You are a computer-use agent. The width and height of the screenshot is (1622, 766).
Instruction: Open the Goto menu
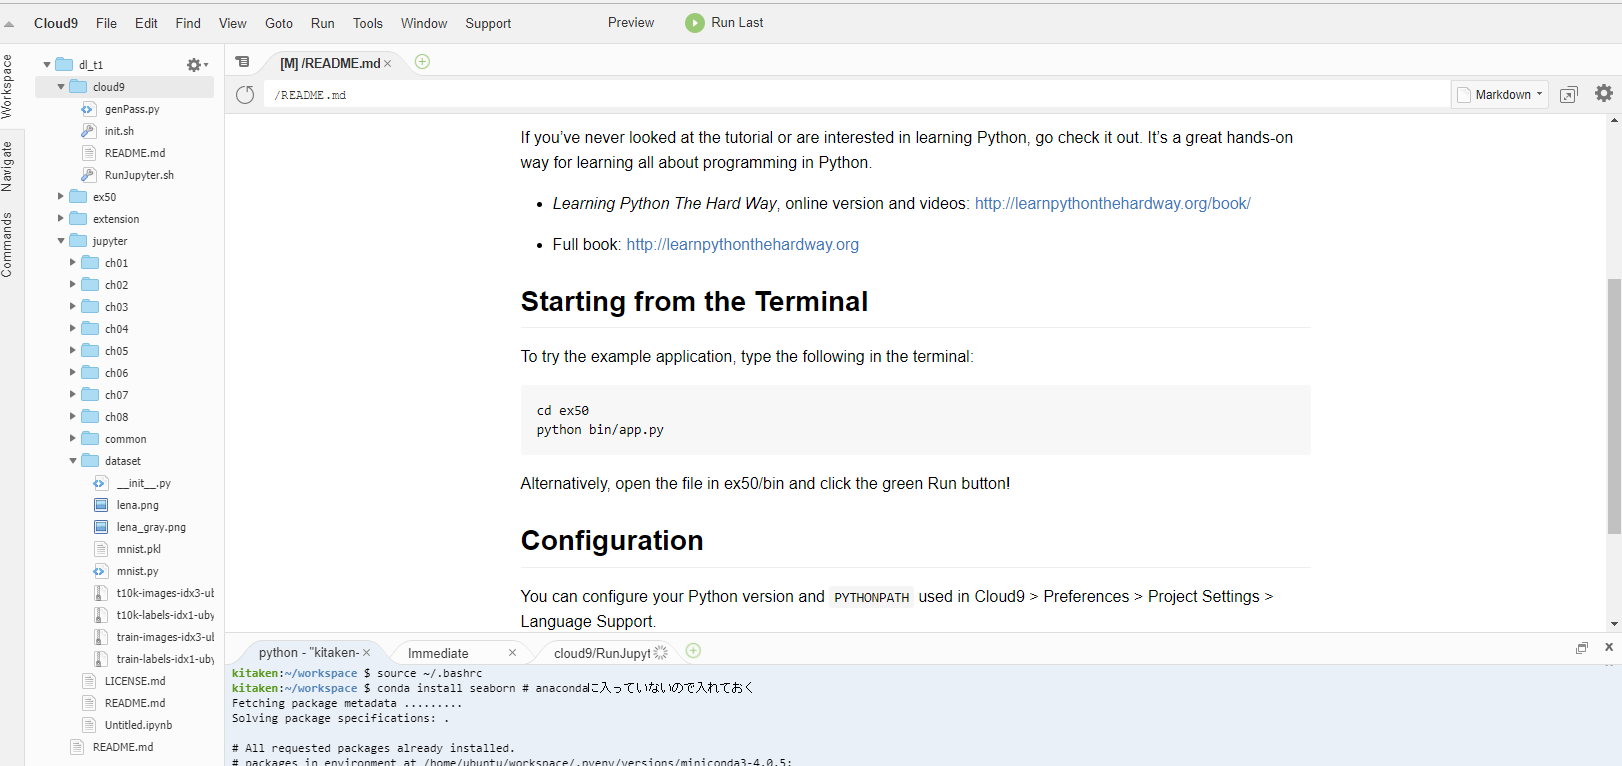(x=279, y=23)
